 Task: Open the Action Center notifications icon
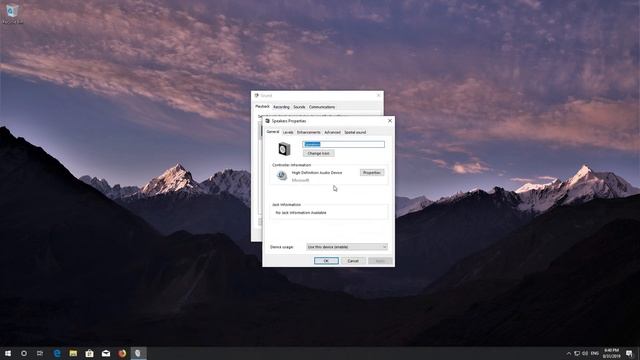pyautogui.click(x=629, y=353)
